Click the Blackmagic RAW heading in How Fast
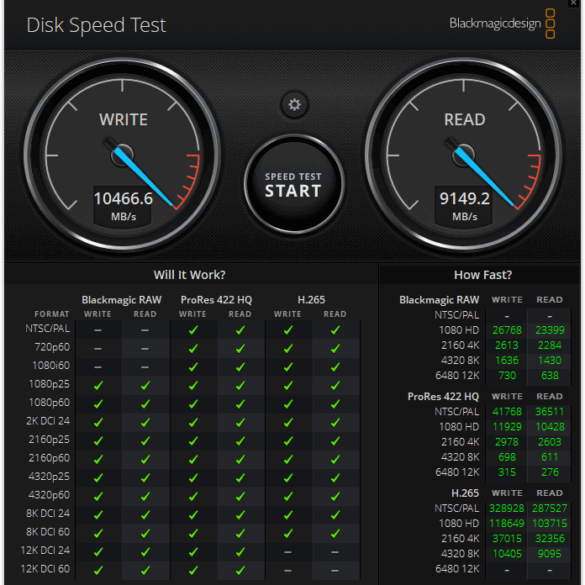Screen dimensions: 585x585 439,300
